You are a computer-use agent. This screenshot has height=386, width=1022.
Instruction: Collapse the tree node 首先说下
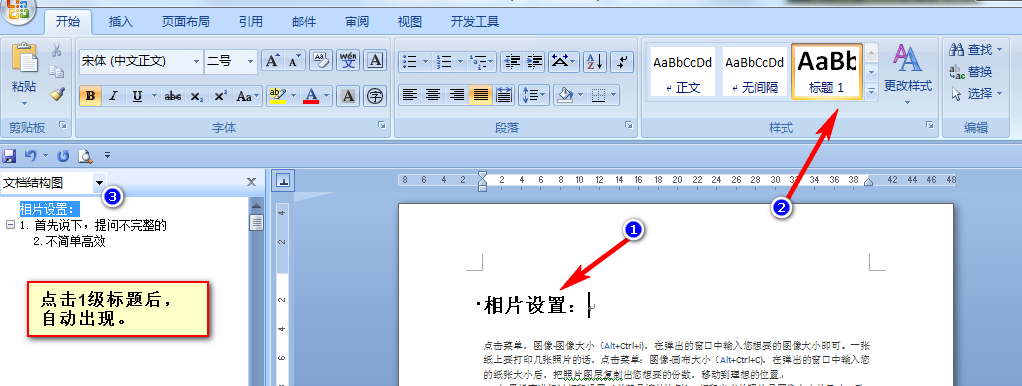[x=10, y=225]
